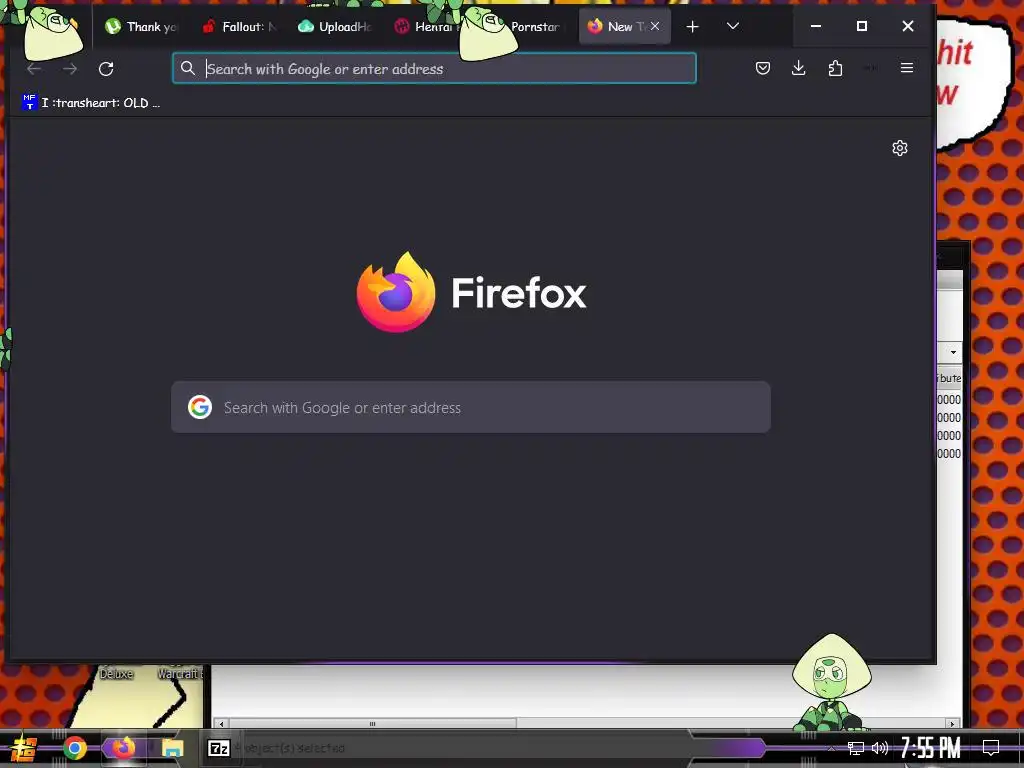1024x768 pixels.
Task: Show the 7:55 PM clock calendar
Action: pos(931,748)
